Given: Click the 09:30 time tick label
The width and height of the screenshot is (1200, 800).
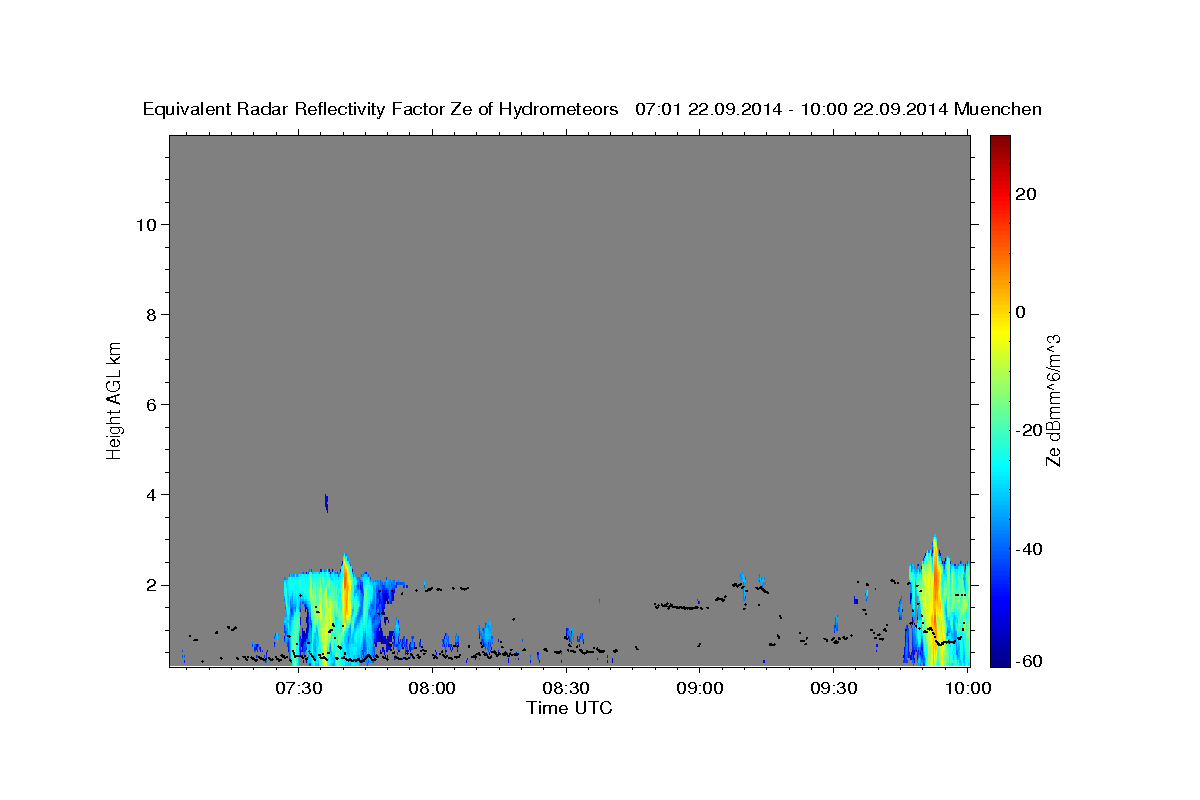Looking at the screenshot, I should point(832,688).
